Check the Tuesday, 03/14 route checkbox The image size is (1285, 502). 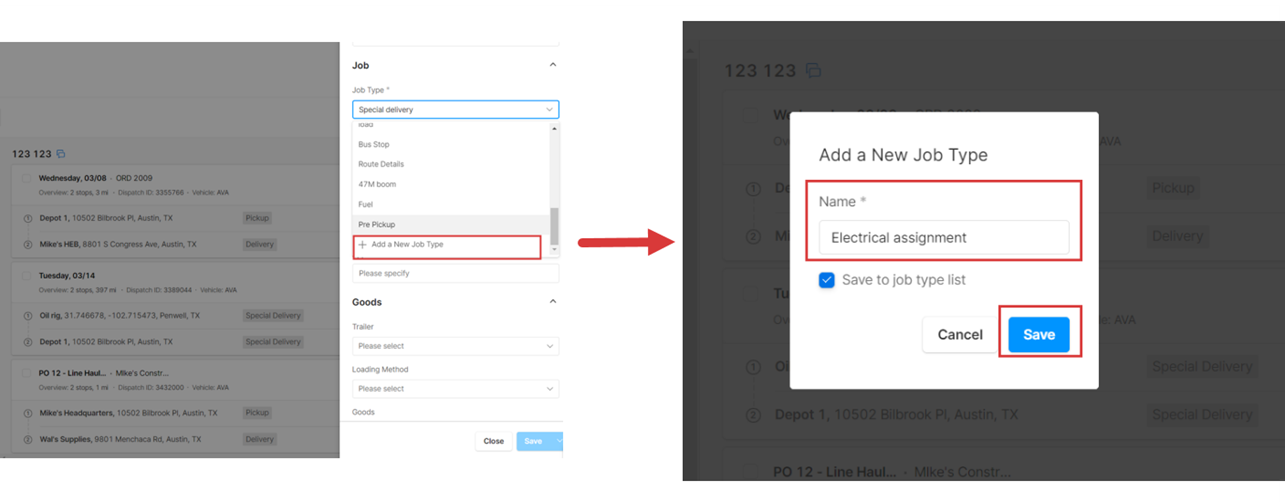(27, 276)
